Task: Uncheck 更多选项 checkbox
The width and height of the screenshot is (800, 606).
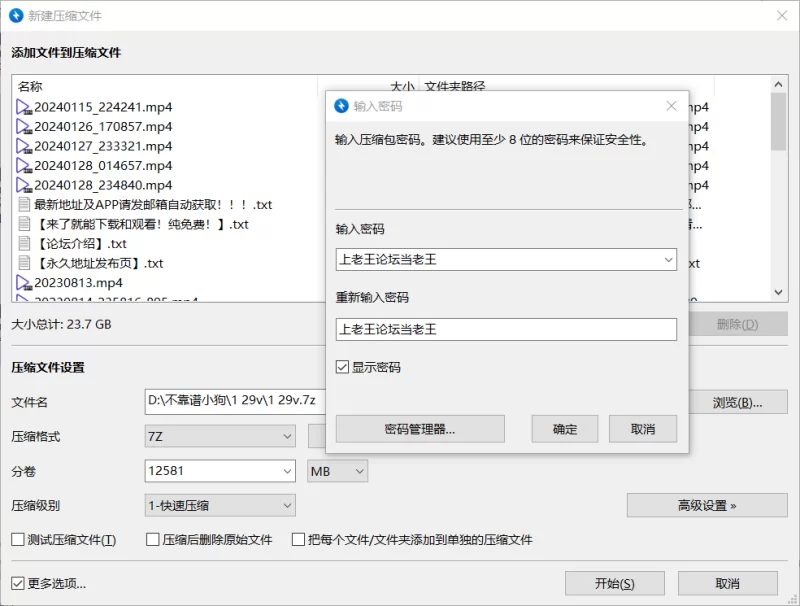Action: (x=18, y=584)
